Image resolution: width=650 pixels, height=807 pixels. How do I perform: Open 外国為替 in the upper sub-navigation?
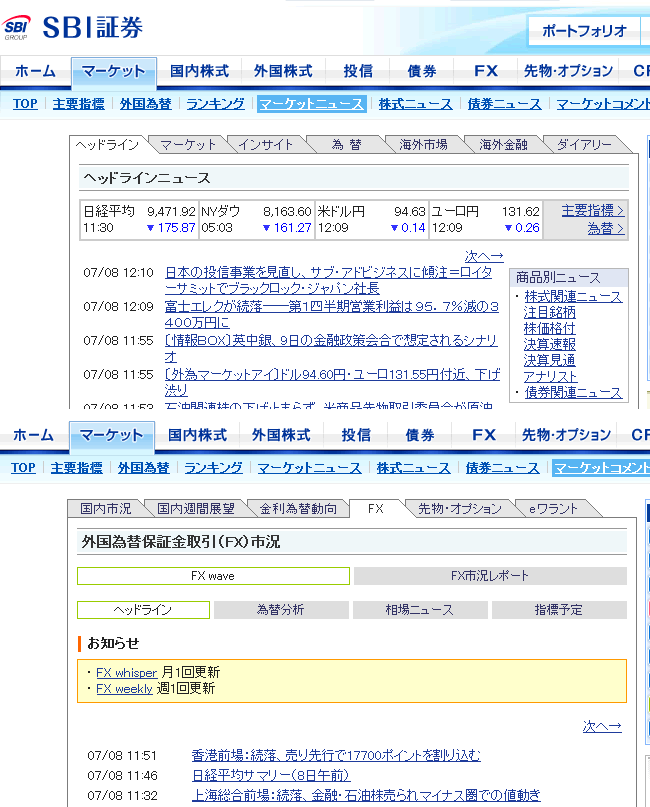tap(145, 103)
